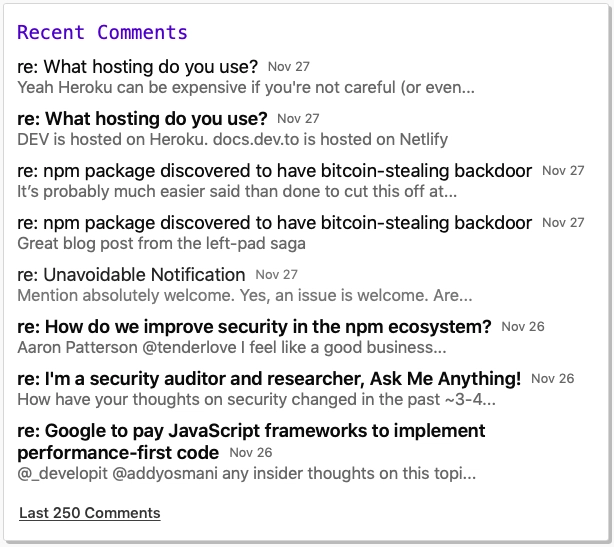Click Nov 27 date beside Unavoidable Notification
Image resolution: width=614 pixels, height=547 pixels.
coord(276,275)
